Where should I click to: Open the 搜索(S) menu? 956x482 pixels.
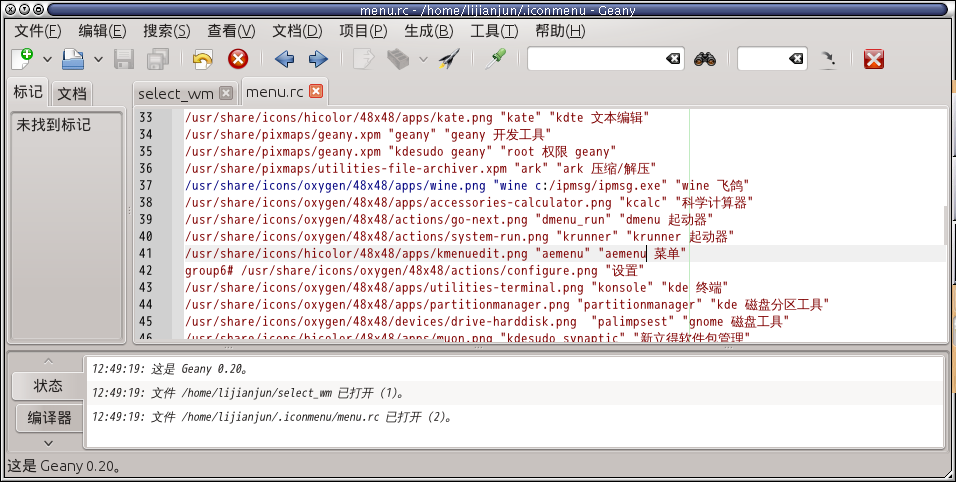coord(166,31)
